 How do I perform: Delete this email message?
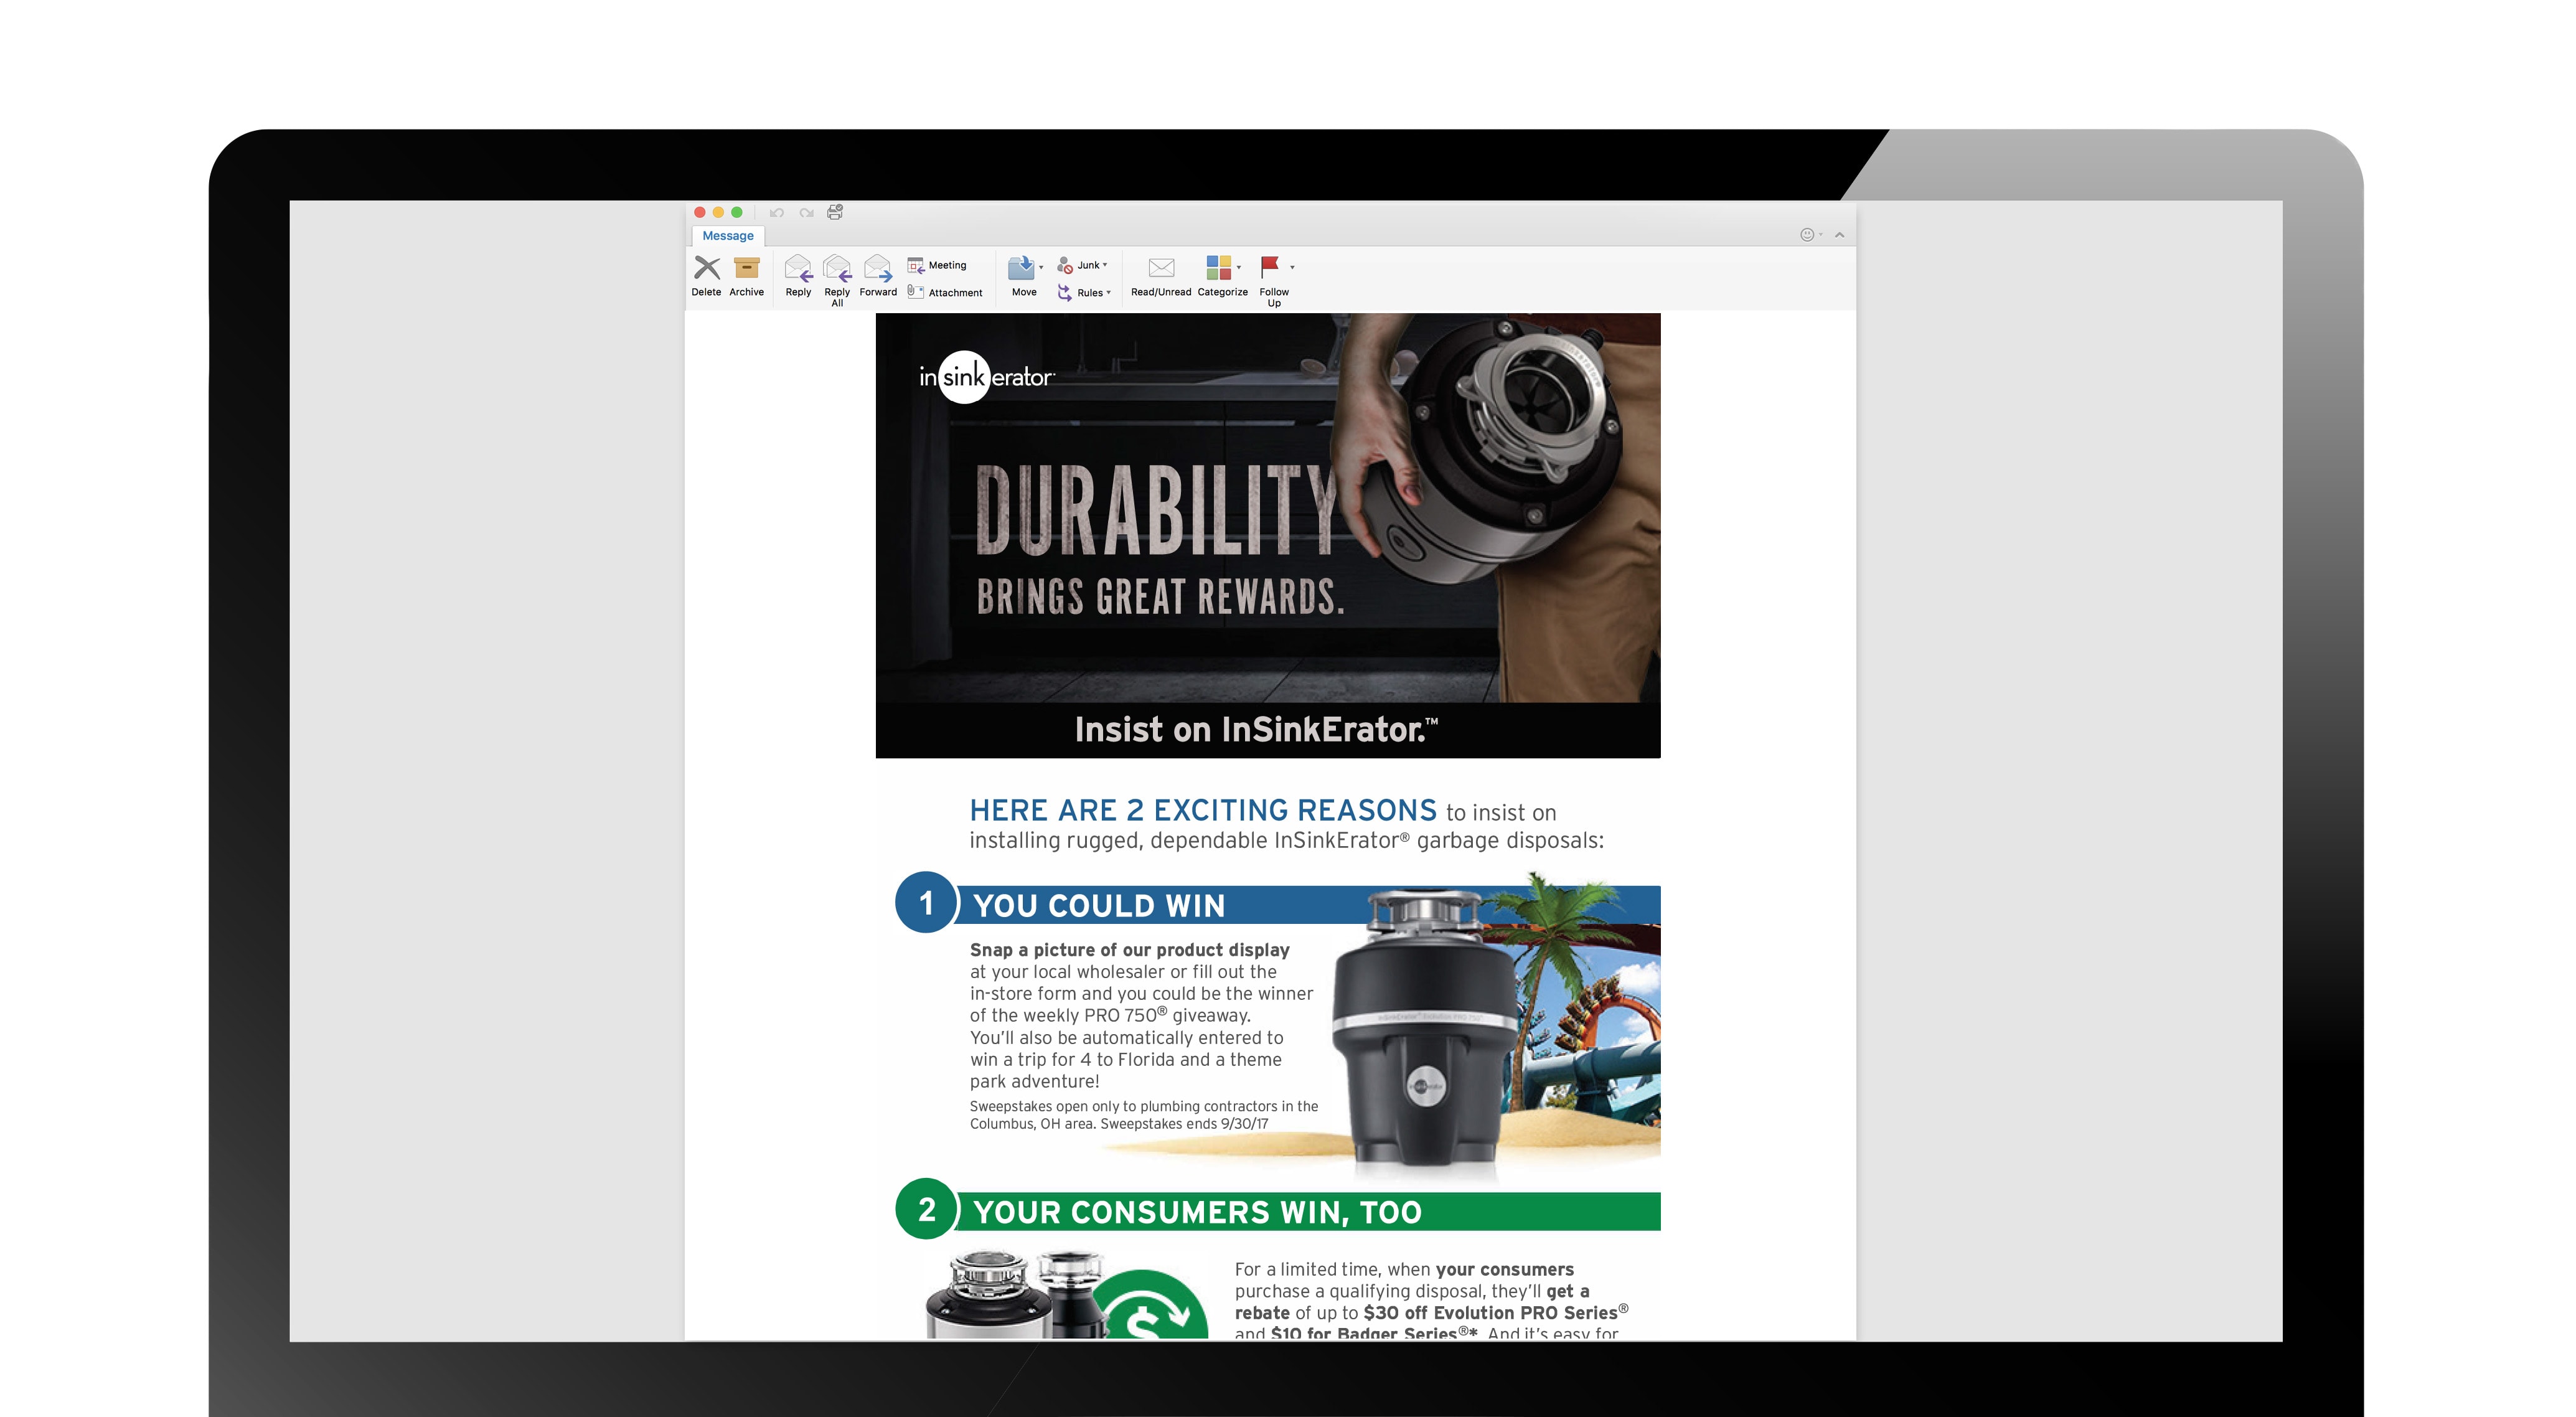tap(707, 275)
